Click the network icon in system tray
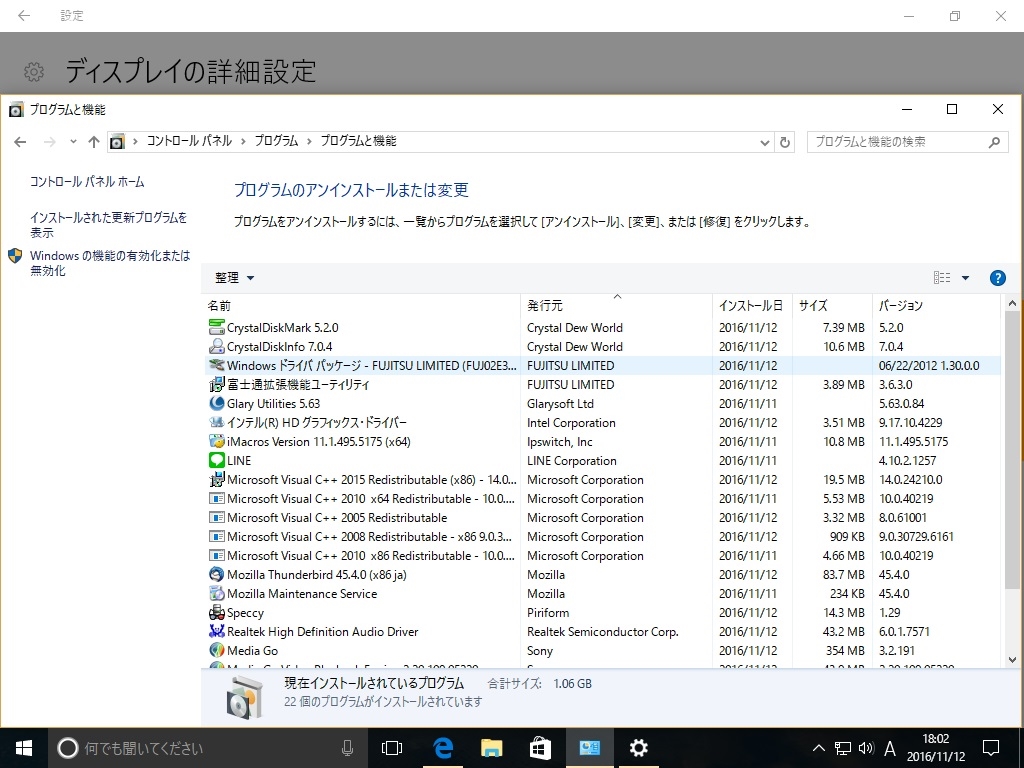This screenshot has width=1024, height=768. [x=843, y=748]
